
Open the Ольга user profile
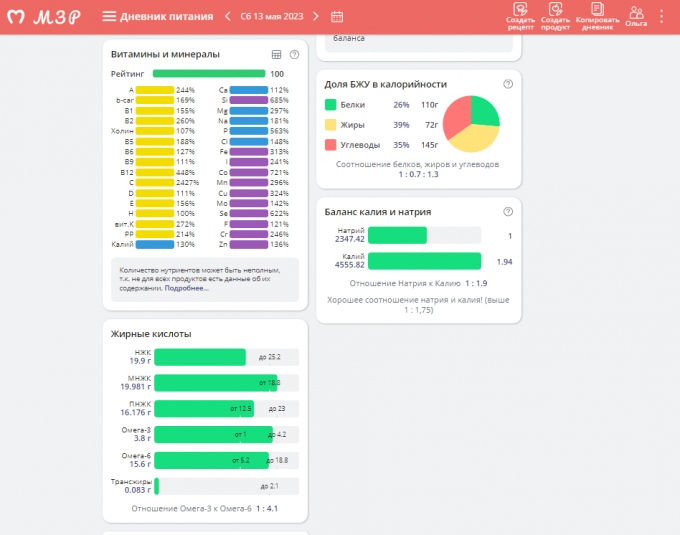(636, 16)
